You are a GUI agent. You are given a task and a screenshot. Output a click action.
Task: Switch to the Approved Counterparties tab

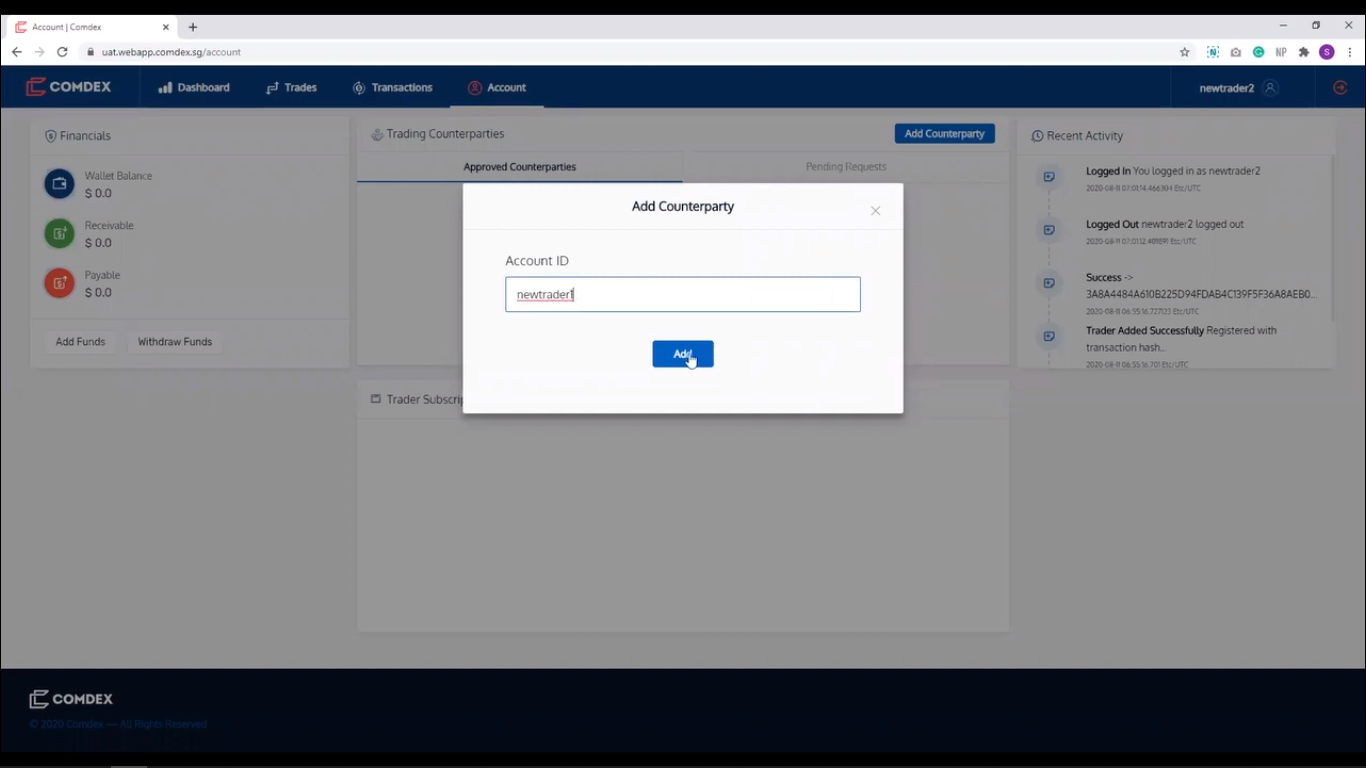[x=519, y=167]
